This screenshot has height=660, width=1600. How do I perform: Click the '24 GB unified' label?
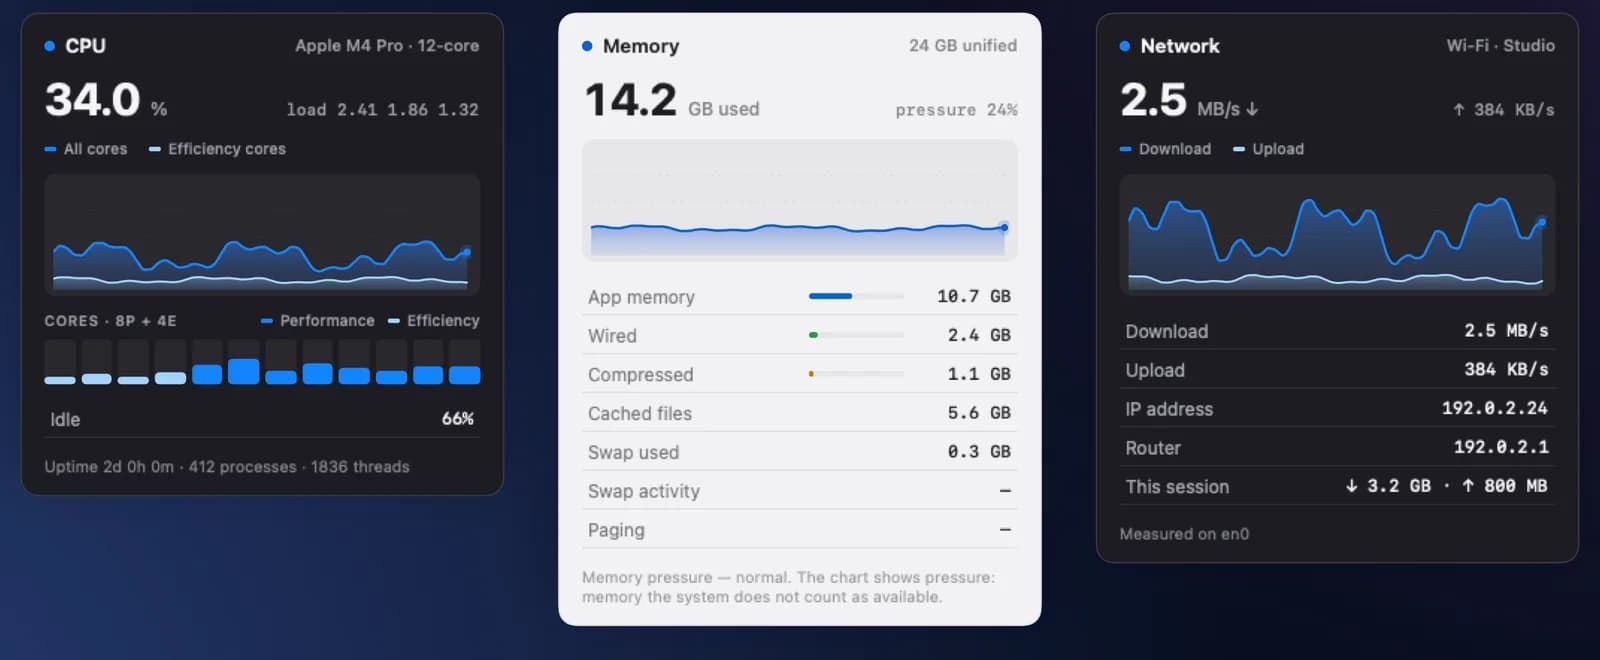pyautogui.click(x=963, y=46)
